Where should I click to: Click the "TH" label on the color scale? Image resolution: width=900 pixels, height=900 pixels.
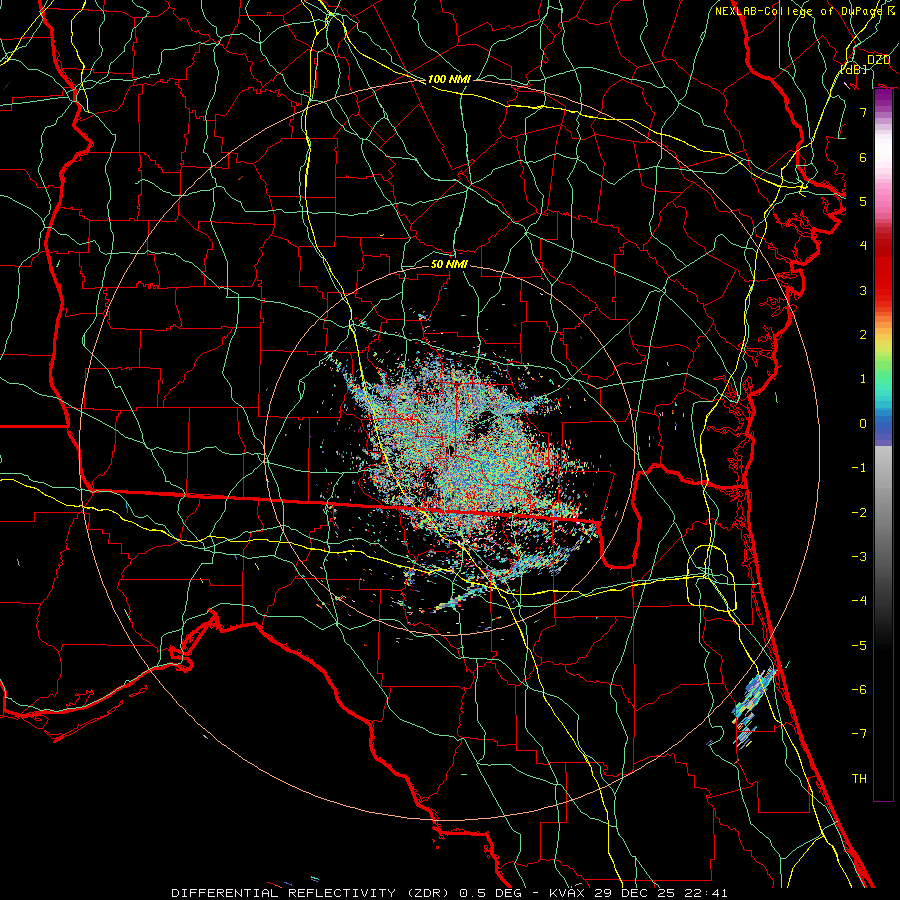pyautogui.click(x=859, y=779)
